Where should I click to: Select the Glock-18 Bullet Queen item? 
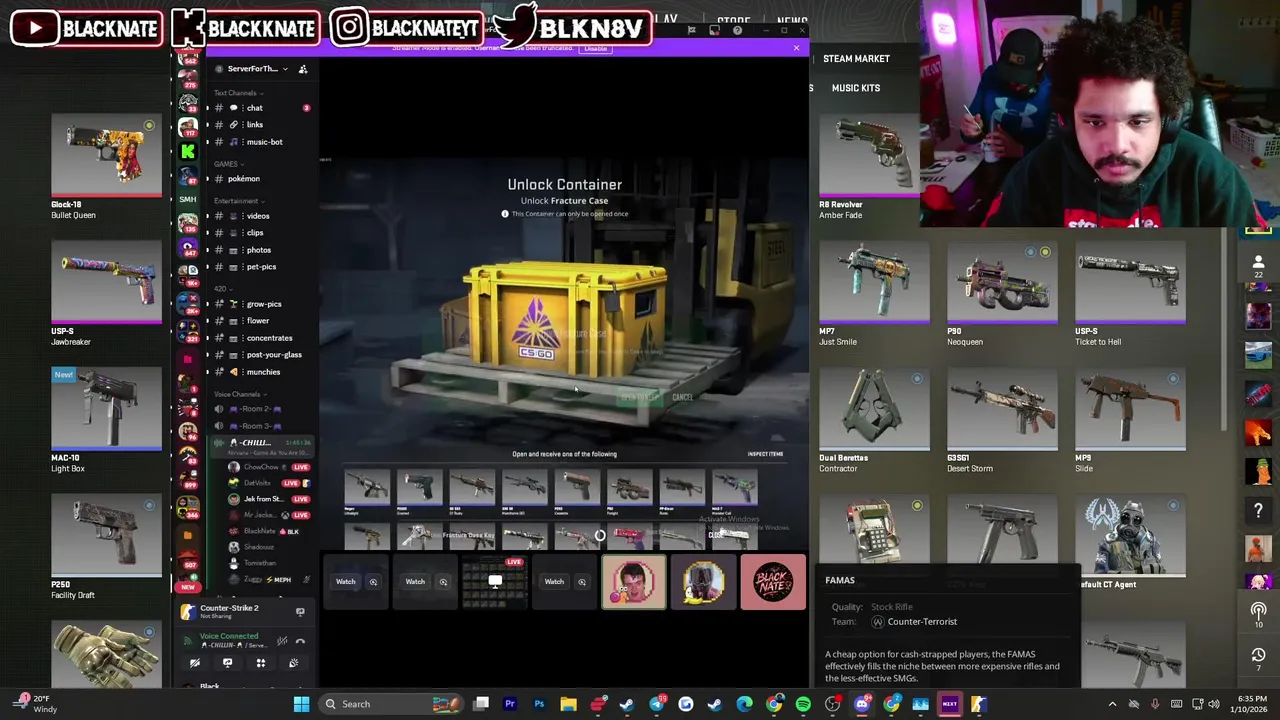(106, 167)
